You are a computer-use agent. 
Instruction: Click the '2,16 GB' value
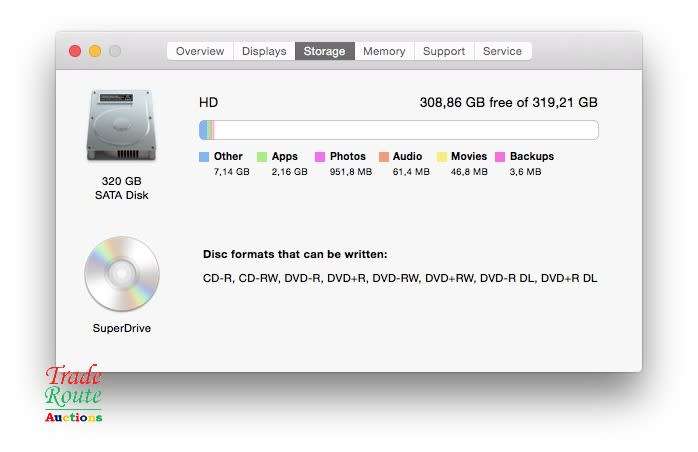pos(290,172)
